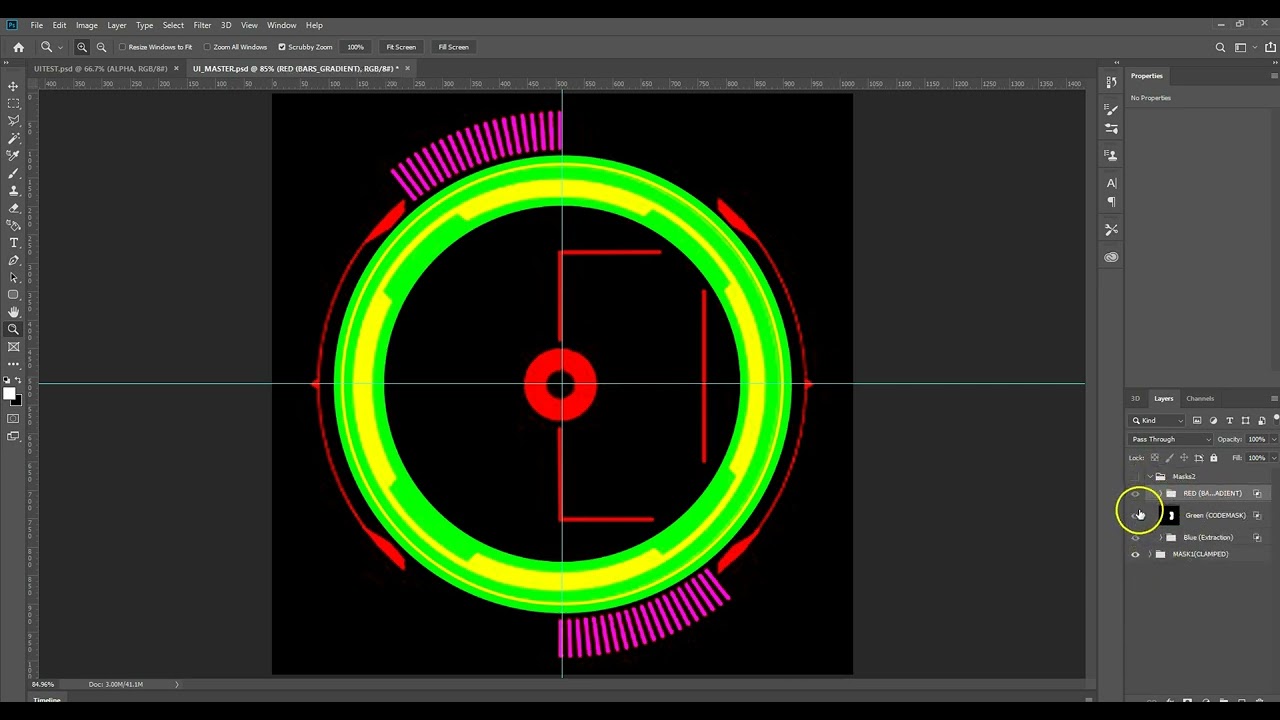This screenshot has height=720, width=1280.
Task: Expand the Blue (Extraction) group
Action: click(1160, 538)
